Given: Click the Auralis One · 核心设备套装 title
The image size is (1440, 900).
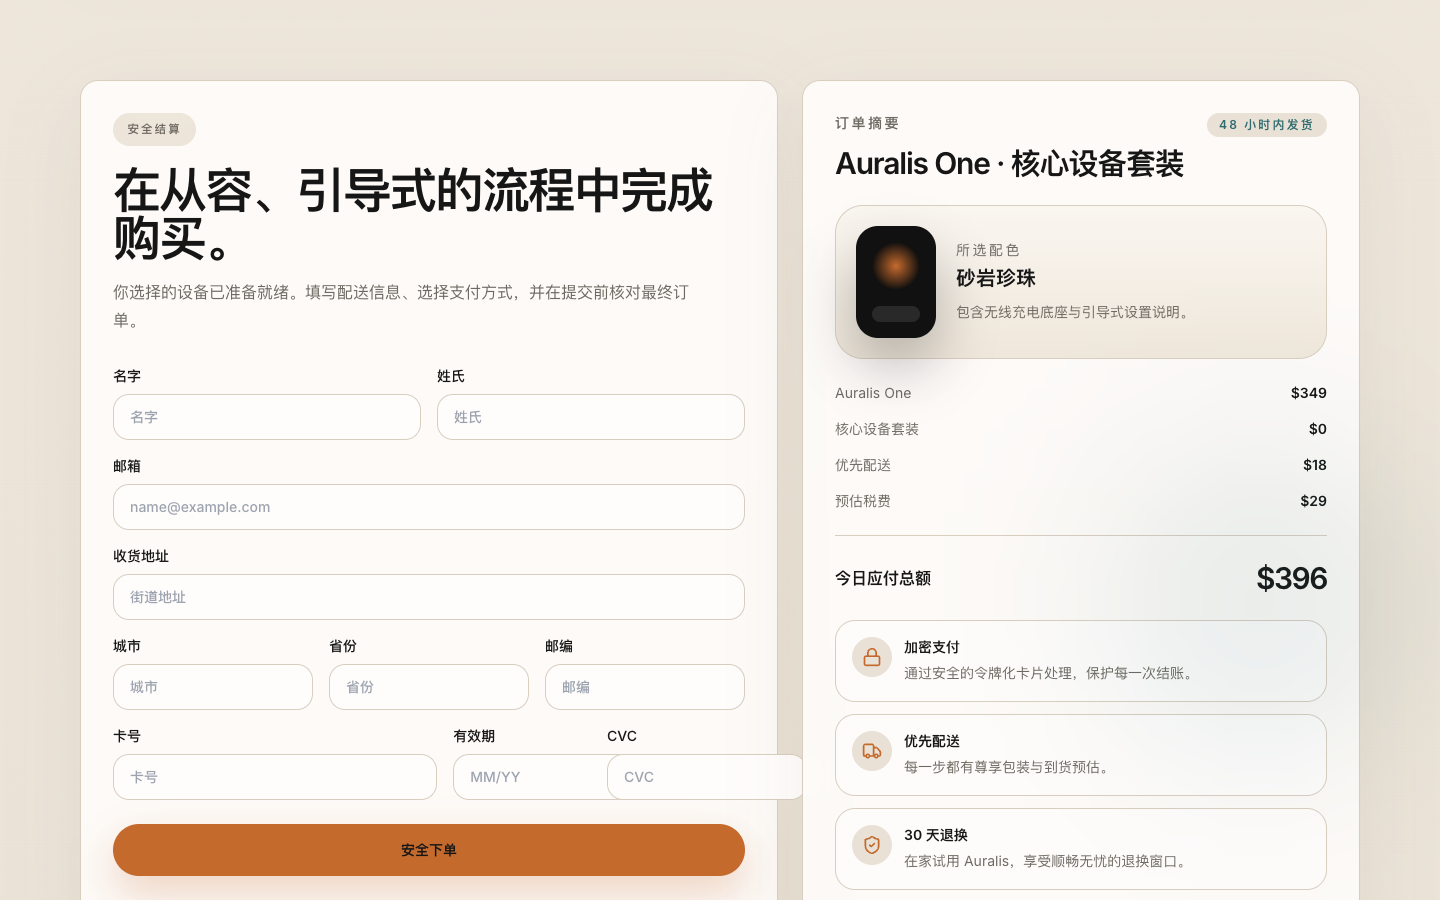Looking at the screenshot, I should [1010, 163].
